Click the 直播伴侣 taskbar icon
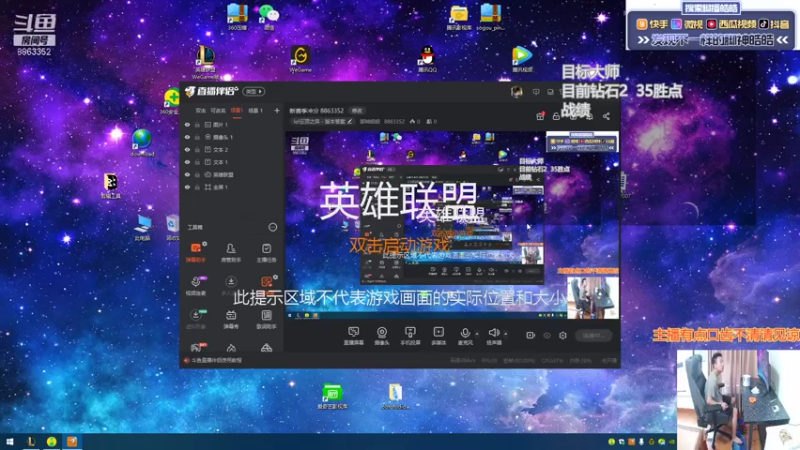Image resolution: width=800 pixels, height=450 pixels. 72,441
